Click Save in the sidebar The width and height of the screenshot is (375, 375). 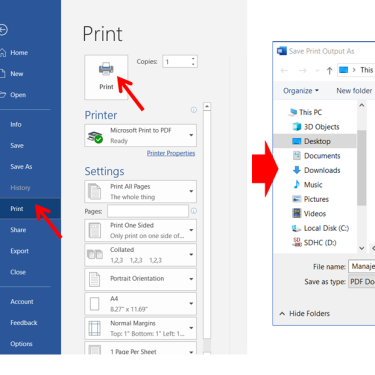(17, 146)
